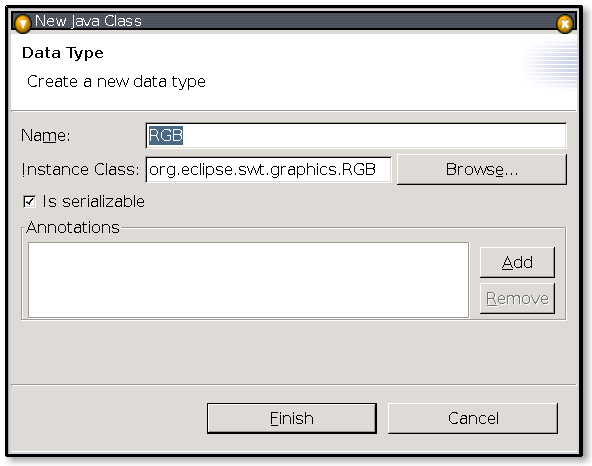
Task: Click the Name input field containing RGB
Action: (356, 136)
